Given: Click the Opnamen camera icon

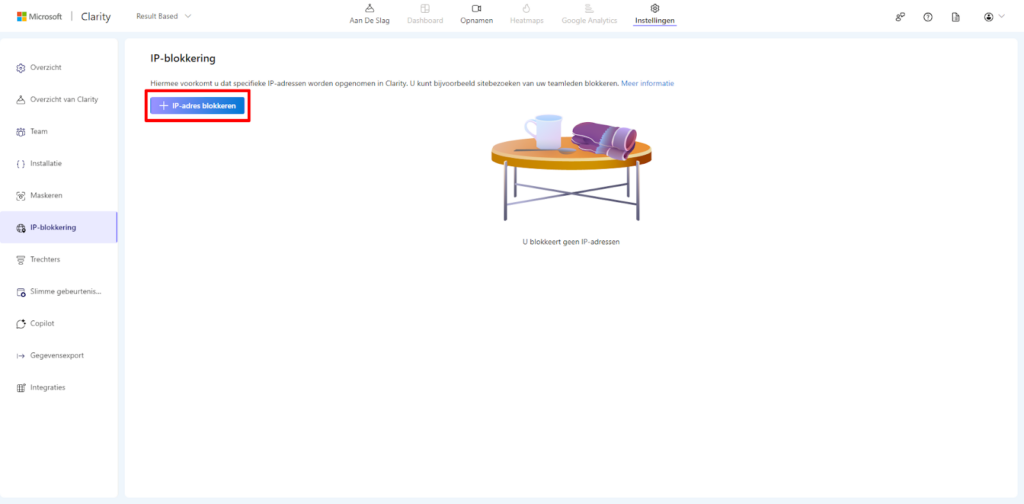Looking at the screenshot, I should (x=477, y=8).
